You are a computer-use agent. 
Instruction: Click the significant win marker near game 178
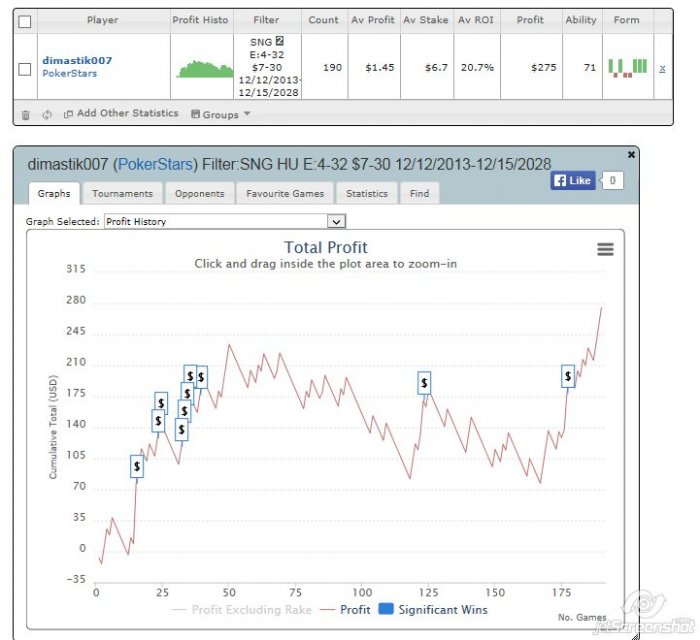(x=568, y=377)
